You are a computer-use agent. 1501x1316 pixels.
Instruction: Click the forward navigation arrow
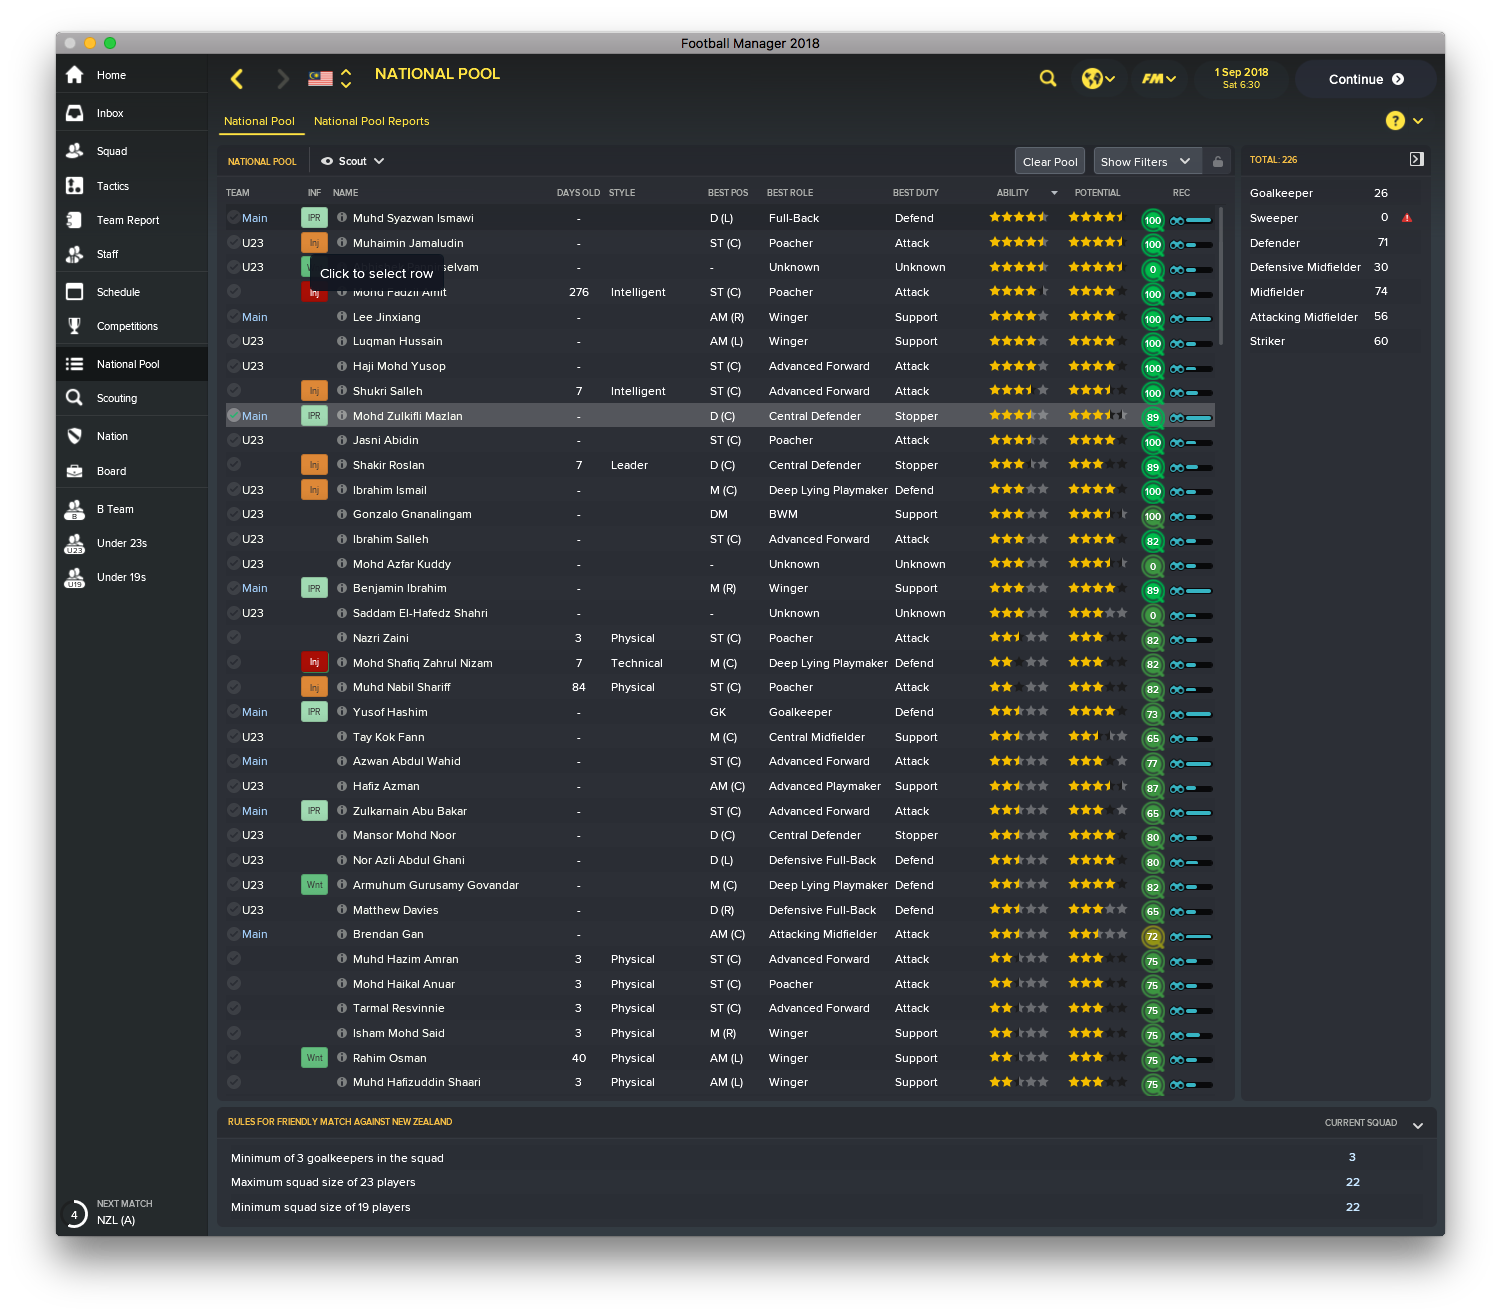pyautogui.click(x=283, y=79)
